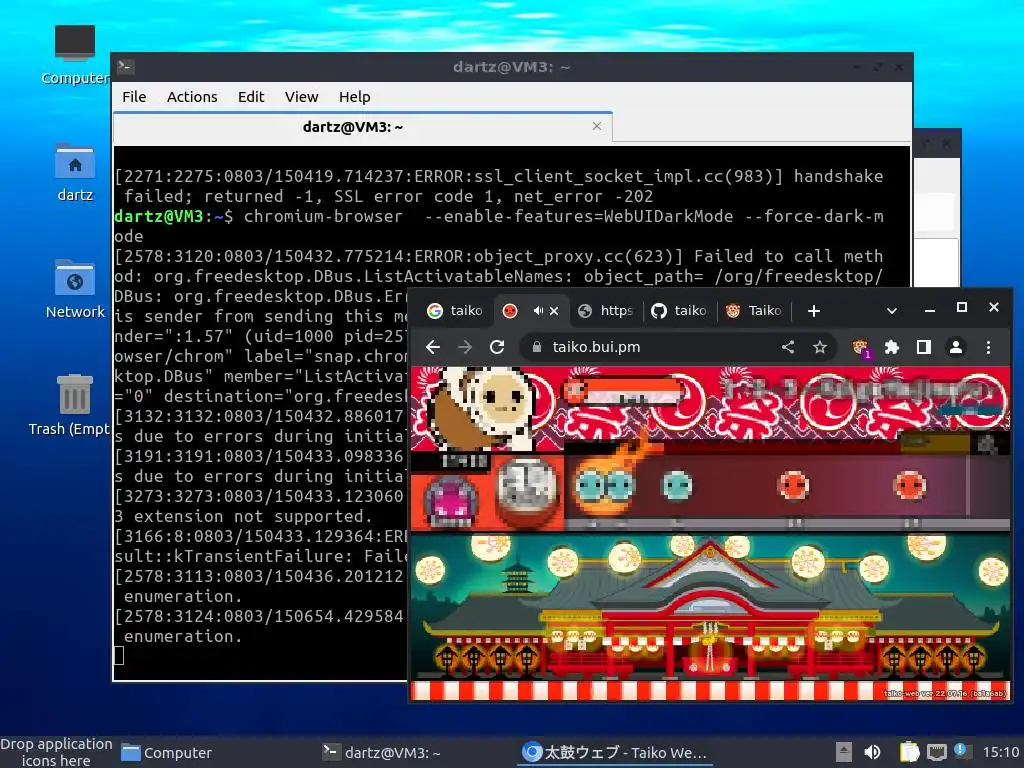The height and width of the screenshot is (768, 1024).
Task: Toggle the browser side panel
Action: pos(923,347)
